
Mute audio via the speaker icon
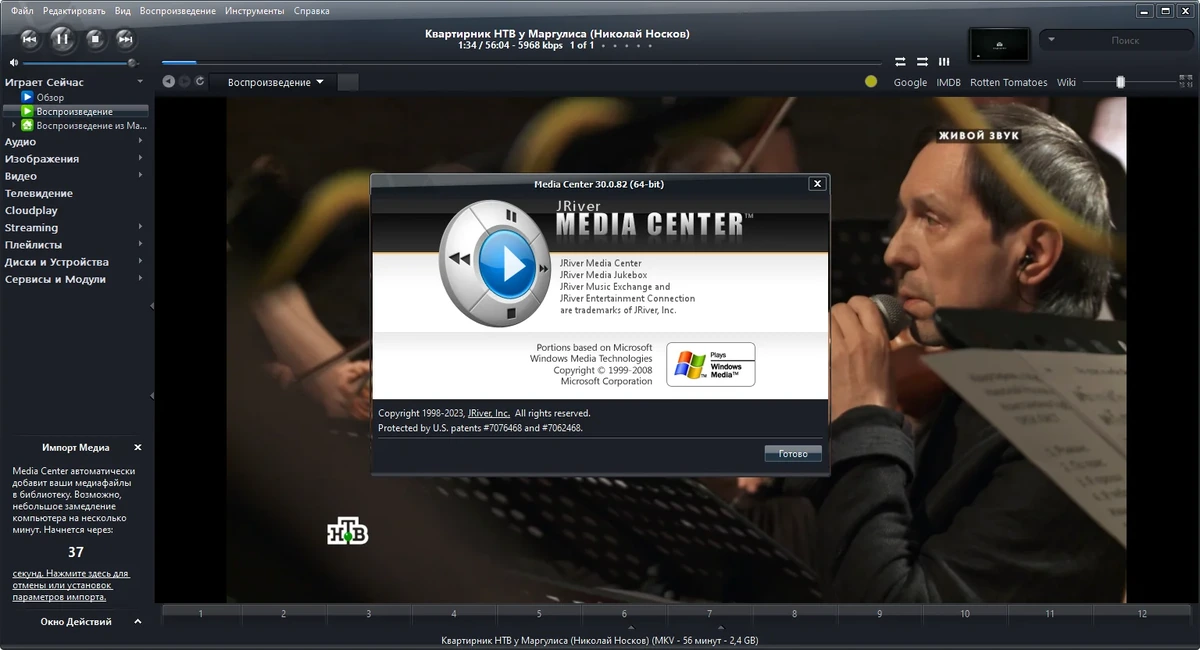13,62
